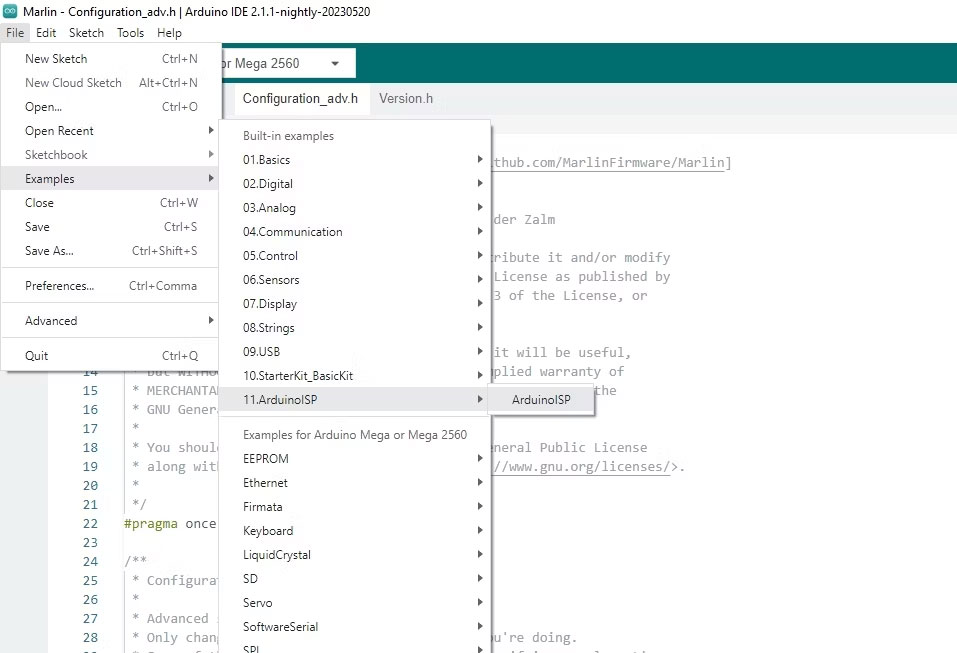Expand the Servo library examples

click(x=355, y=602)
